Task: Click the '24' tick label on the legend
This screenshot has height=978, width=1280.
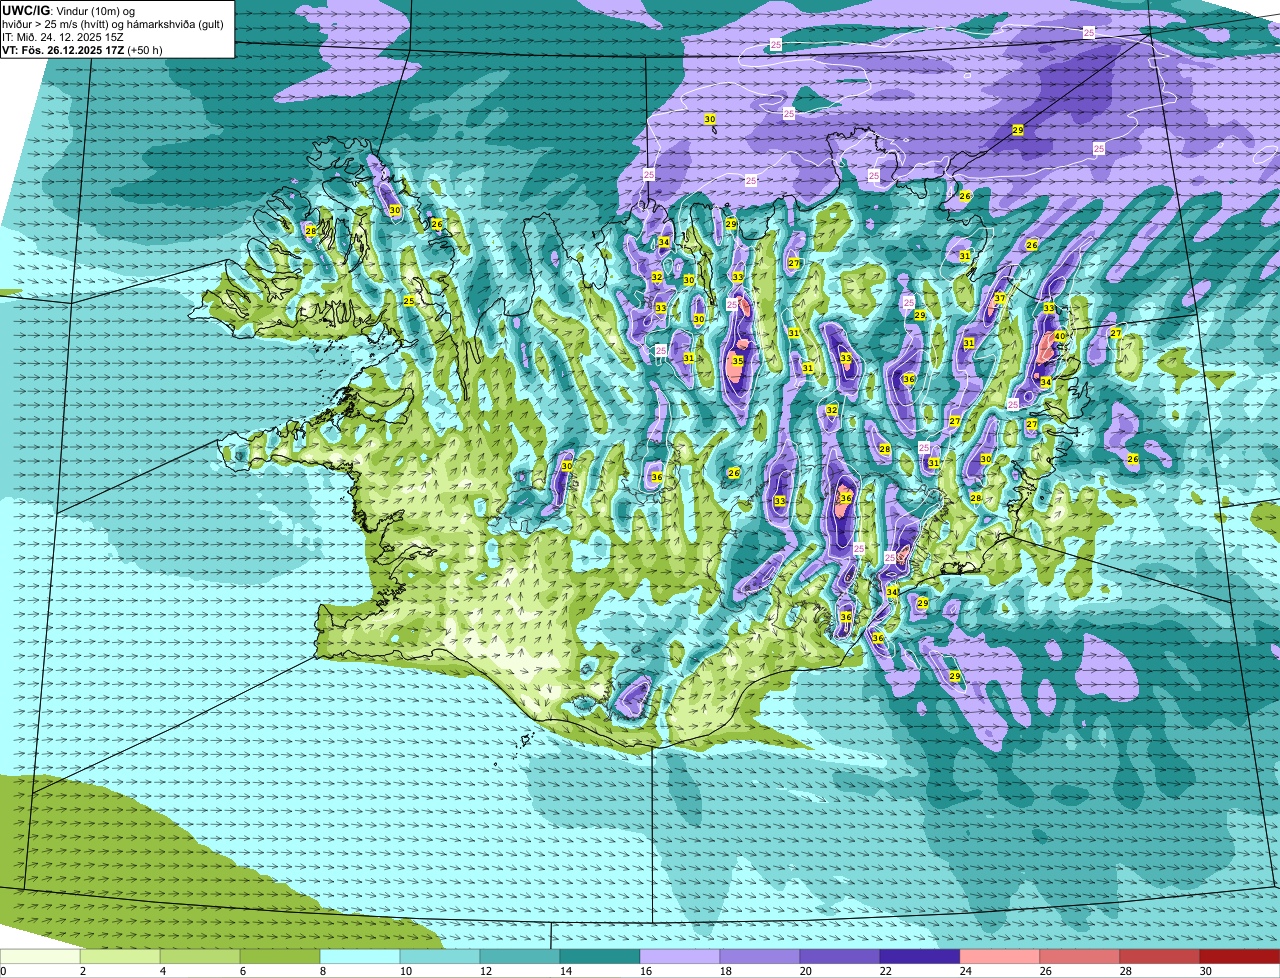Action: coord(965,971)
